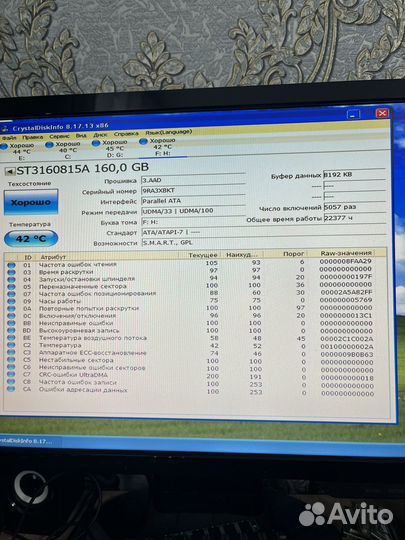
Task: Click the Прошивка field showing 3.AAD
Action: (193, 180)
